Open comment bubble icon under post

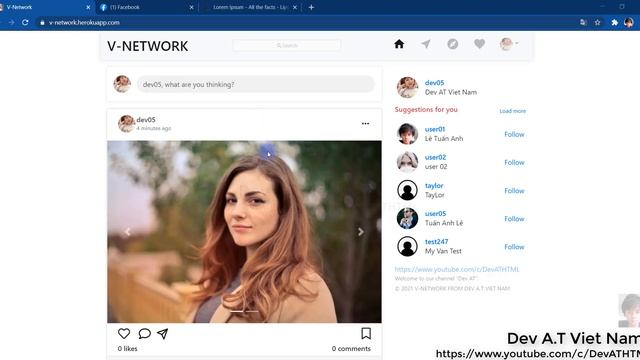[x=144, y=333]
